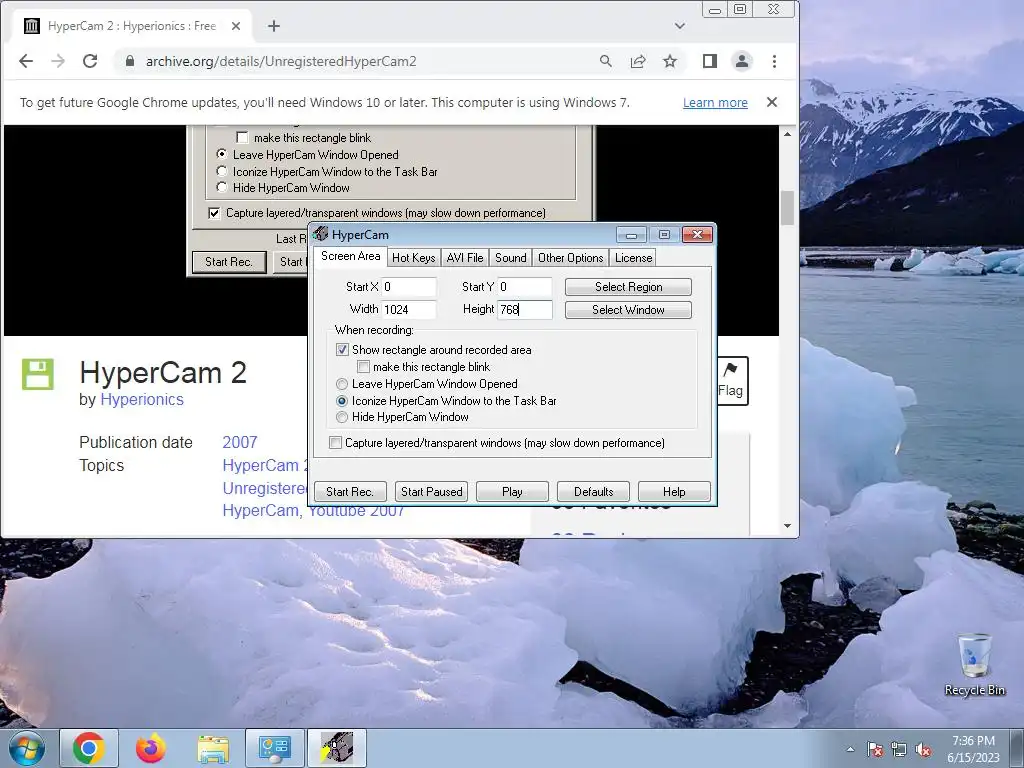Open Chrome side panel icon

pyautogui.click(x=710, y=61)
